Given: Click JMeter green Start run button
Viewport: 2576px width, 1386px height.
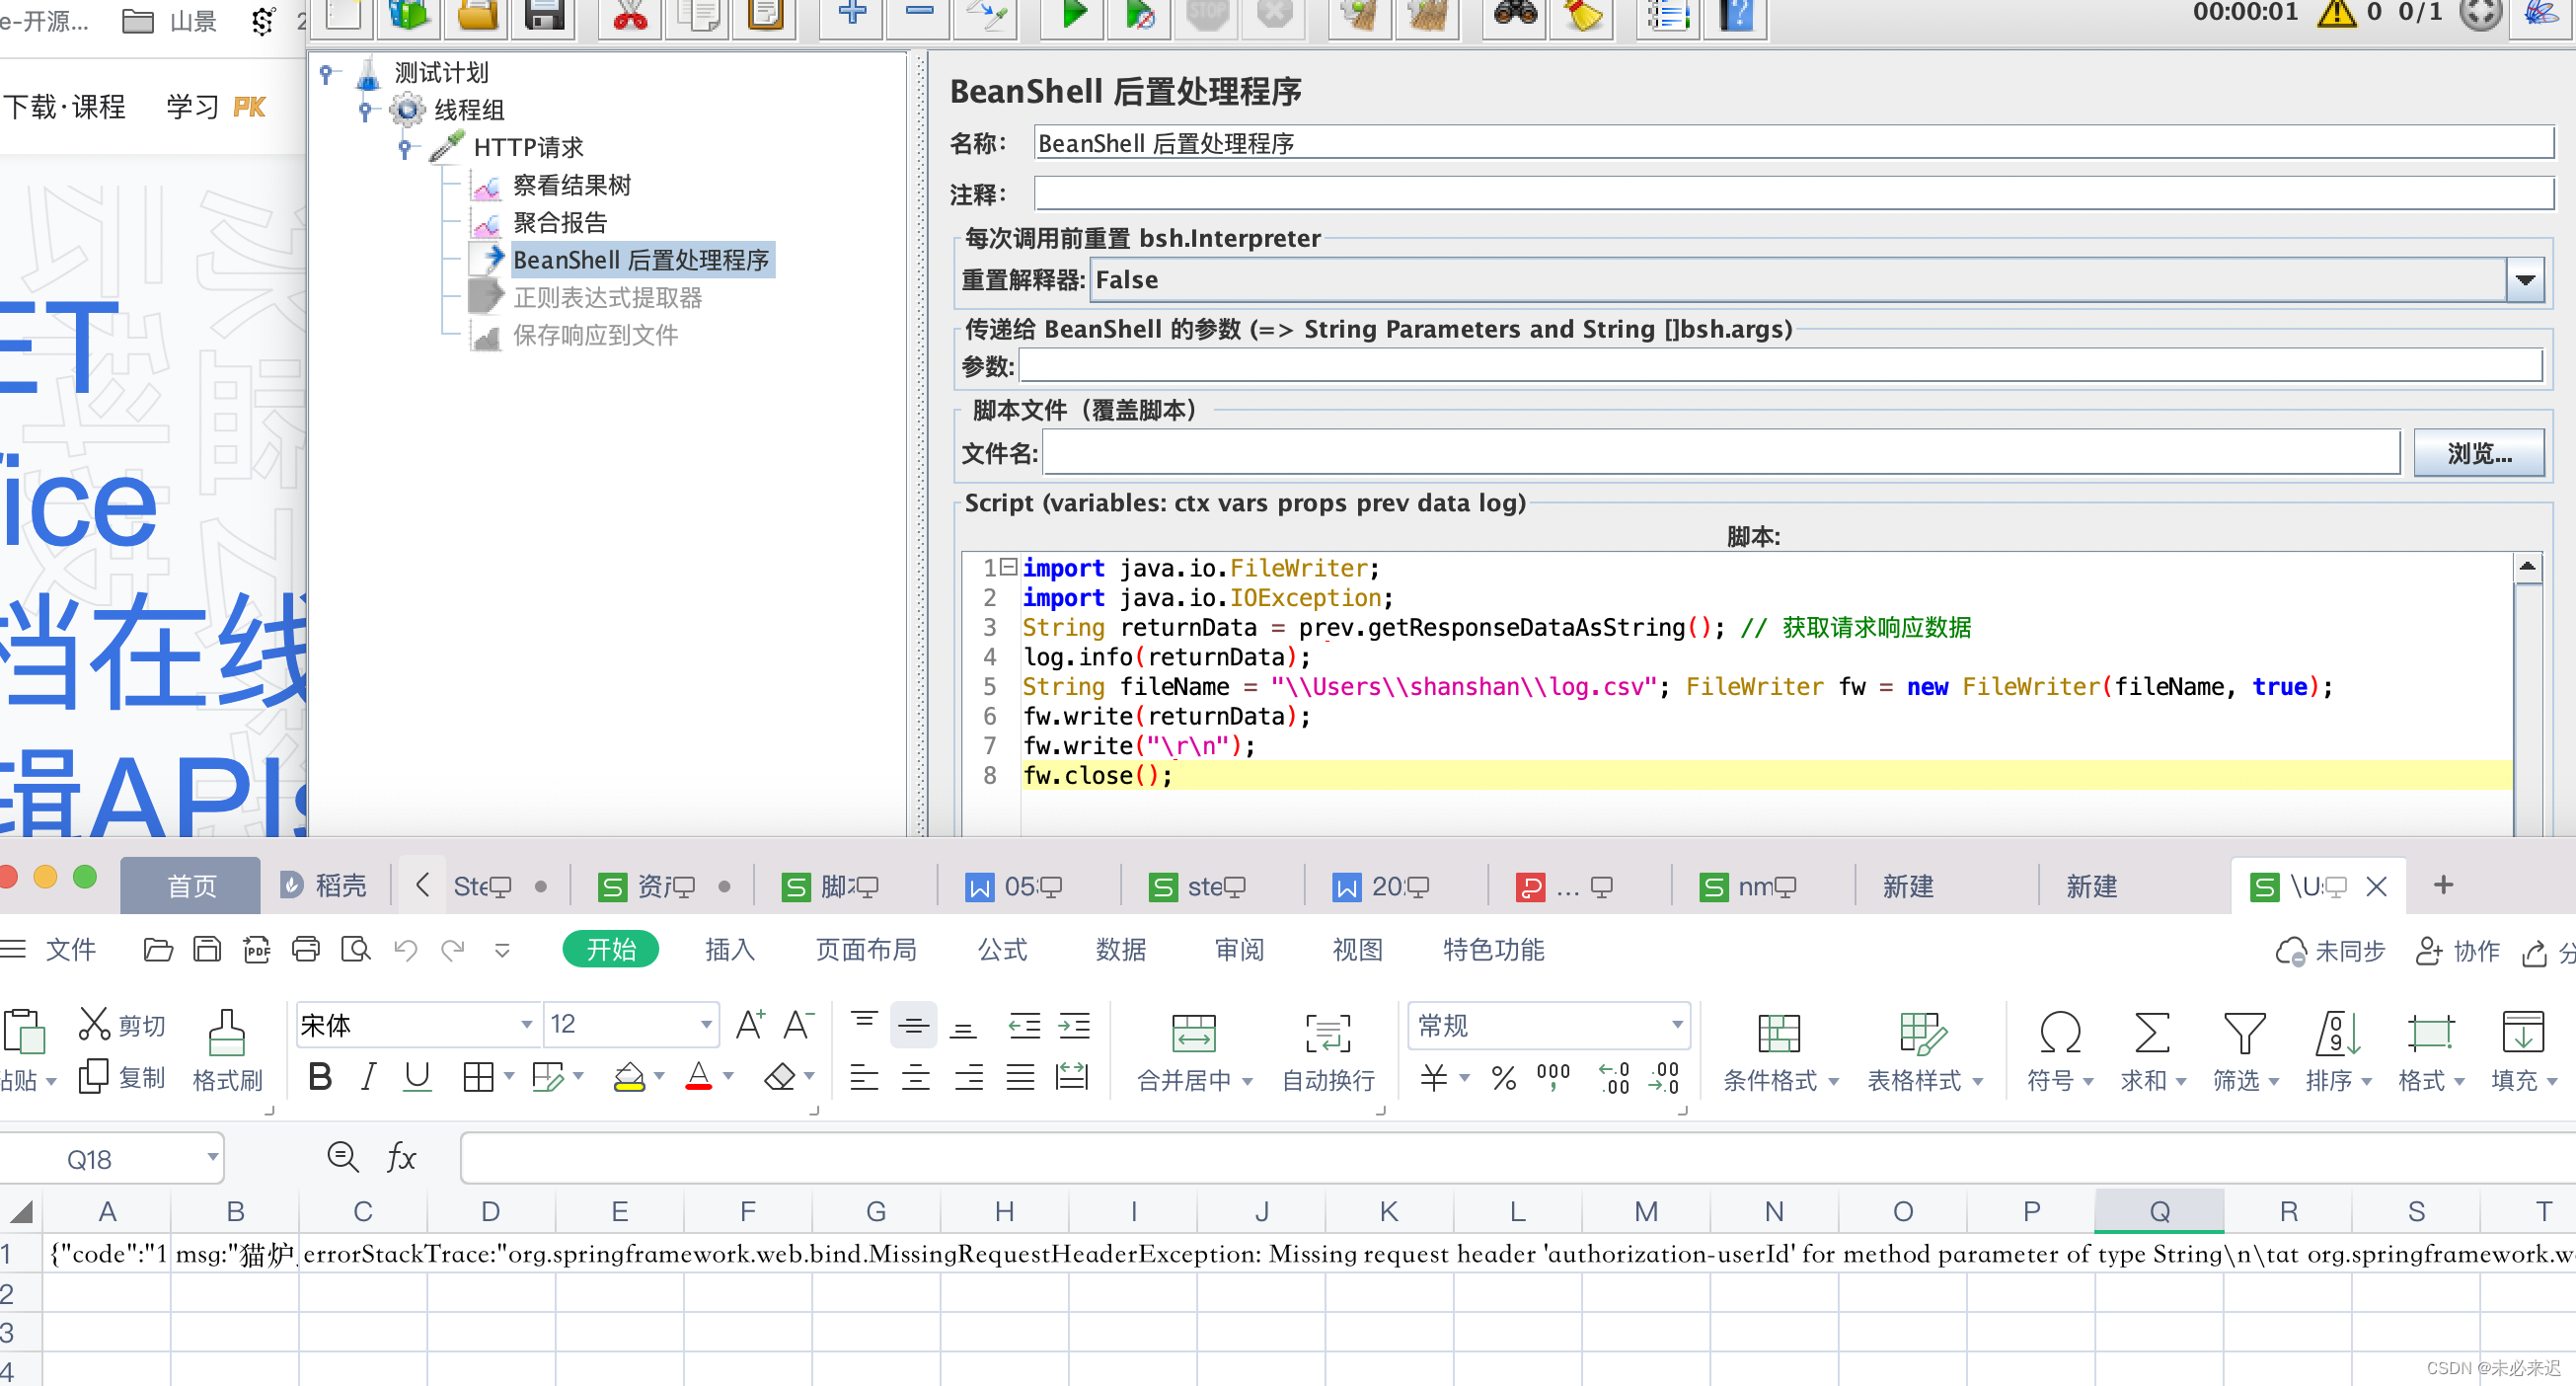Looking at the screenshot, I should tap(1072, 16).
